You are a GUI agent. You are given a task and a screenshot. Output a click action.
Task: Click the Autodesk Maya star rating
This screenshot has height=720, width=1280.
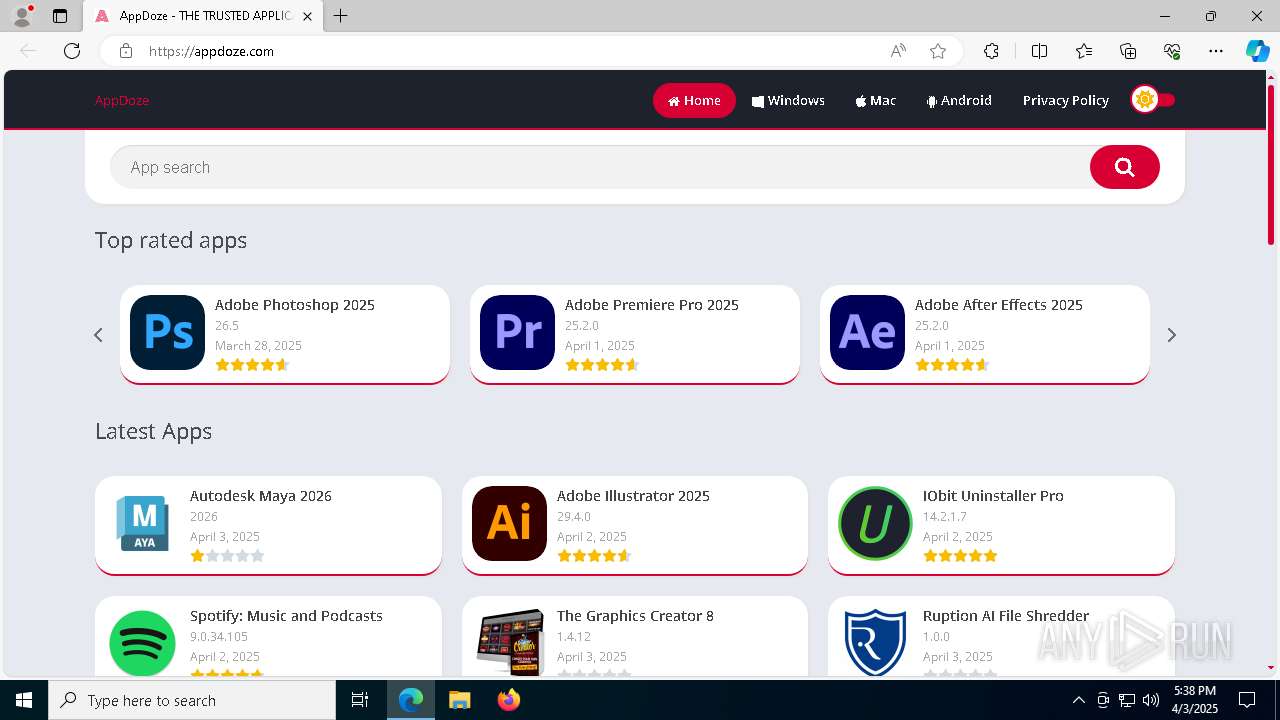[x=227, y=556]
